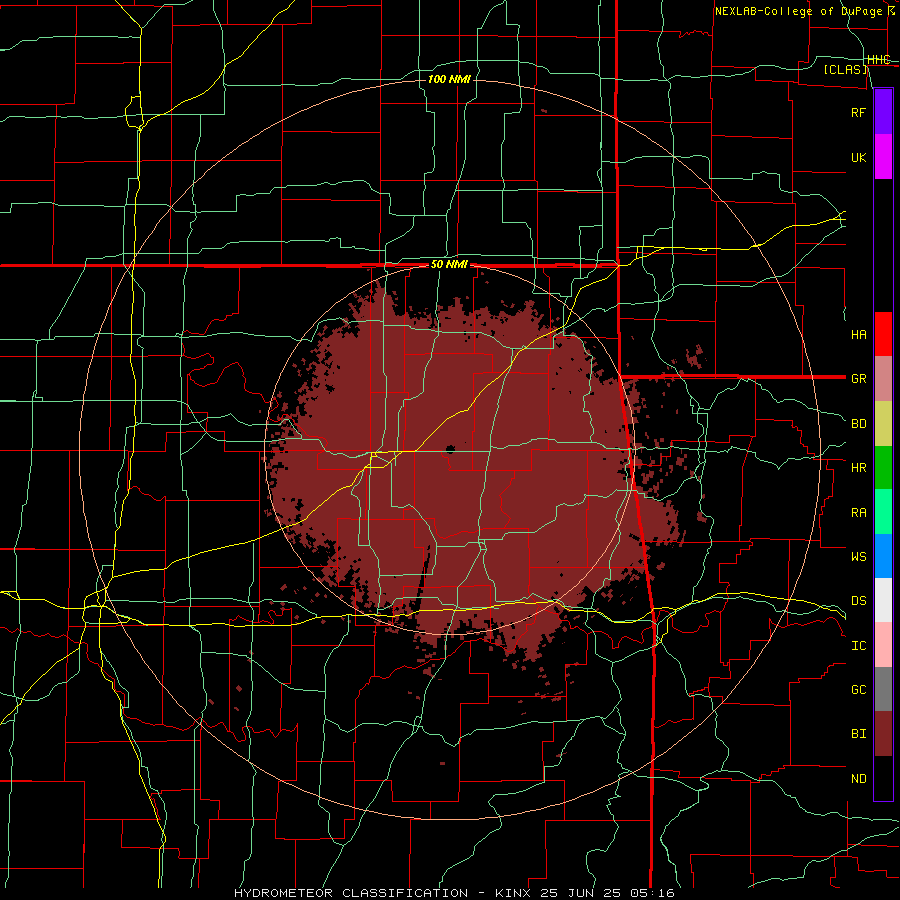Click the "100 NMI" range ring label
The image size is (900, 900).
[x=449, y=79]
